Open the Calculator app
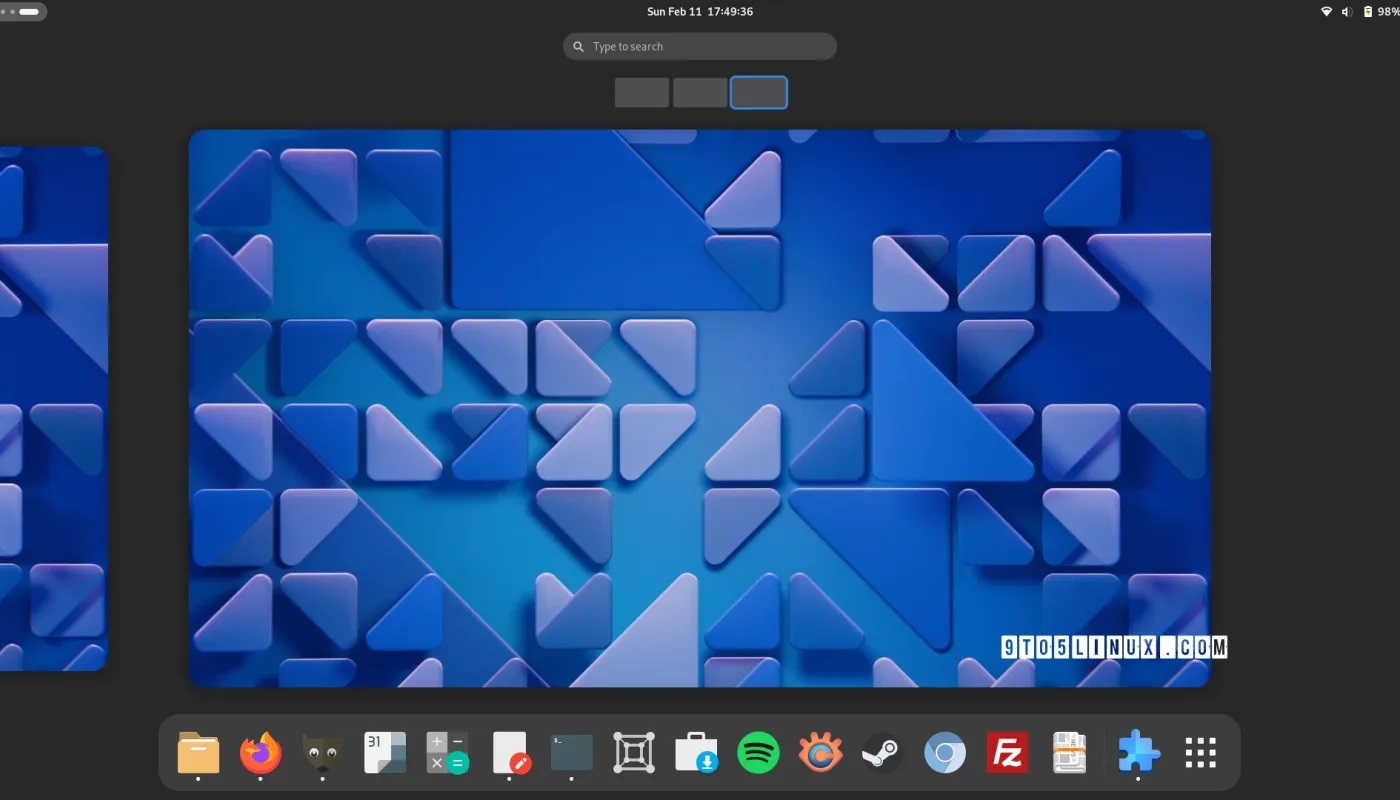The height and width of the screenshot is (800, 1400). [x=447, y=752]
